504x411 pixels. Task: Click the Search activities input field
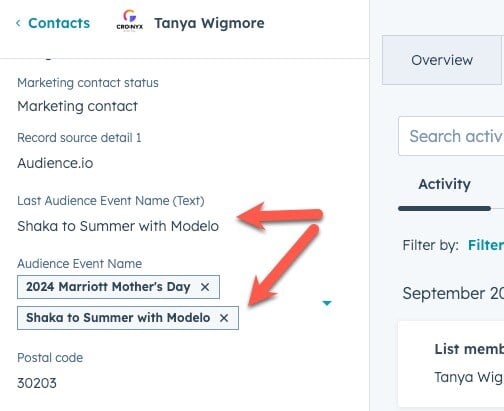click(x=451, y=136)
